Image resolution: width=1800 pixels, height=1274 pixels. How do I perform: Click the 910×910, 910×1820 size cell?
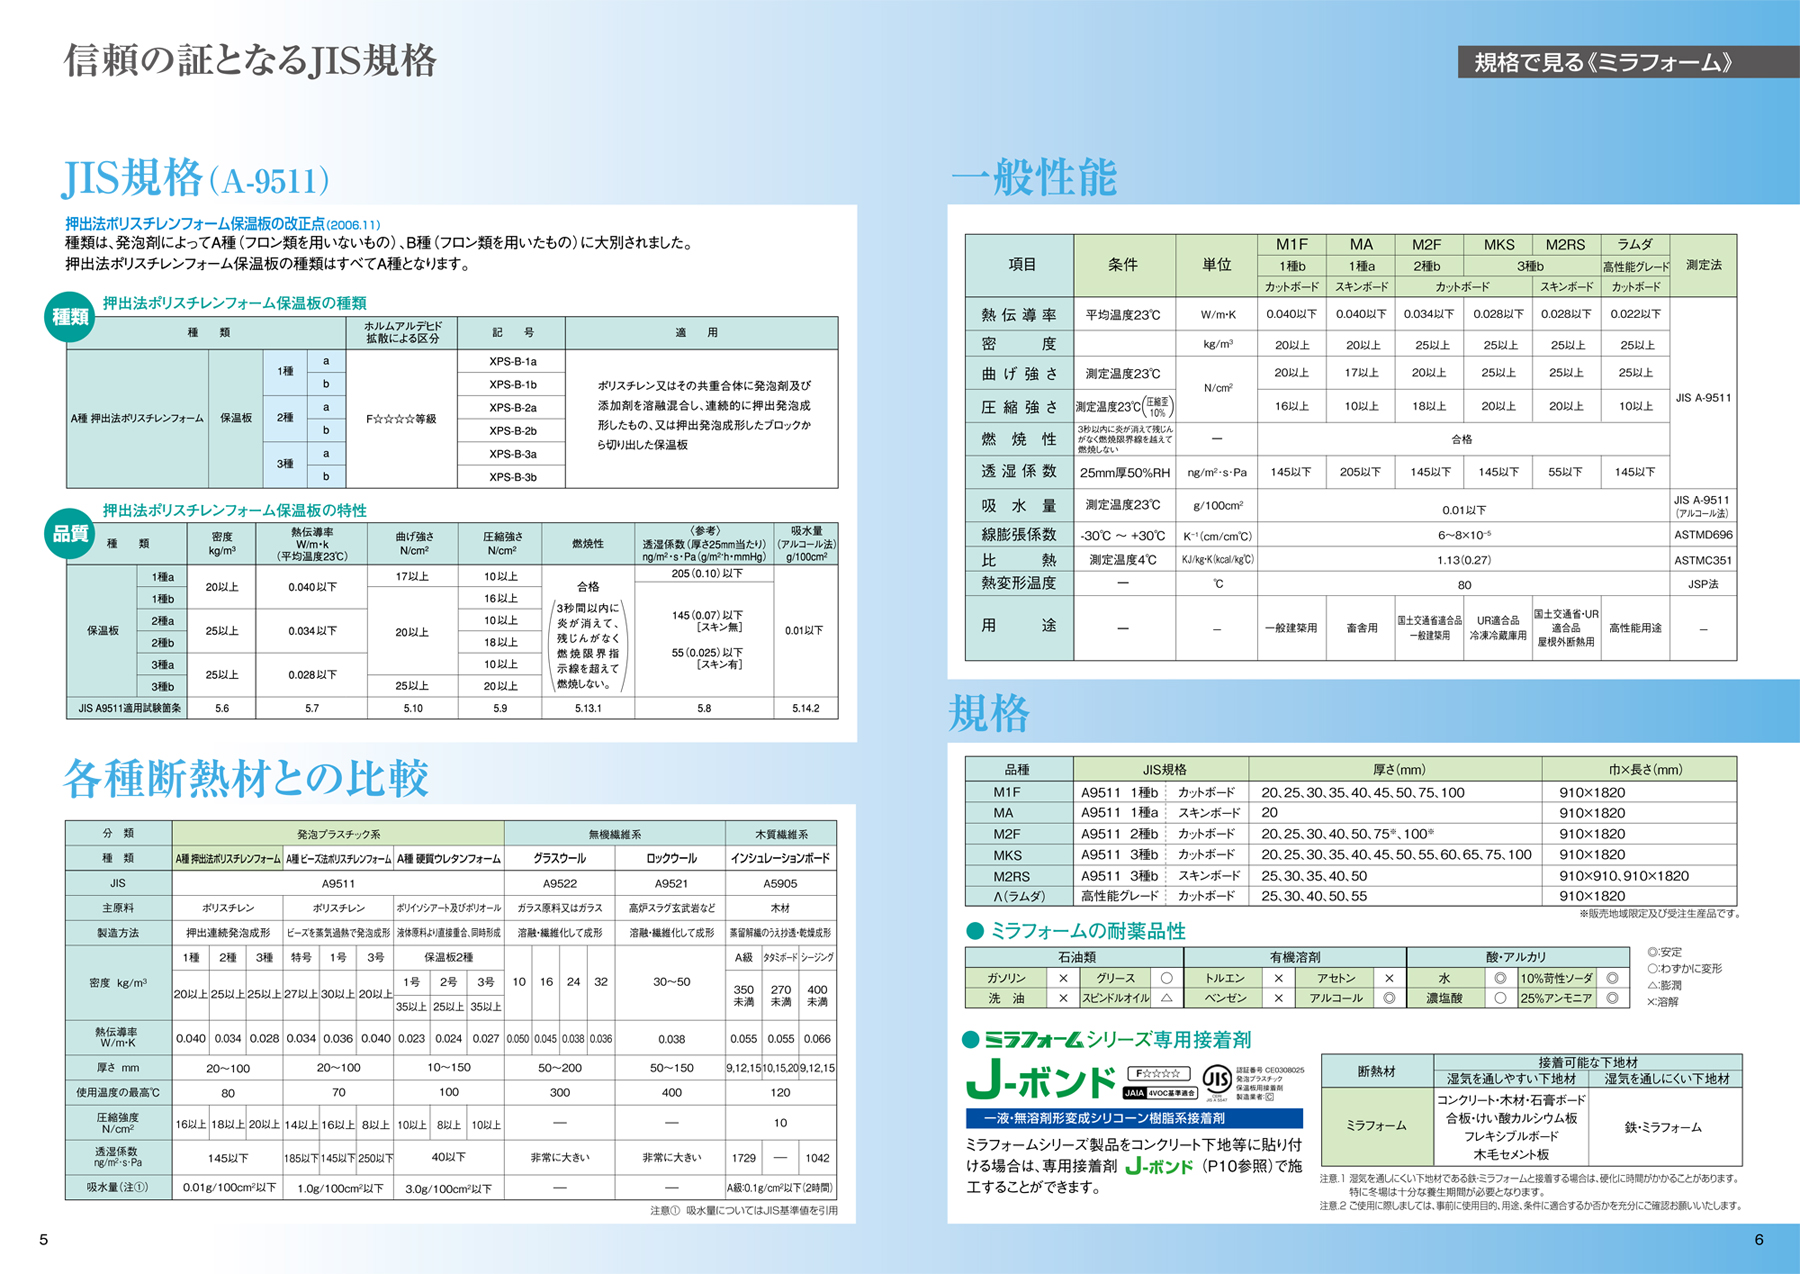[x=1638, y=875]
